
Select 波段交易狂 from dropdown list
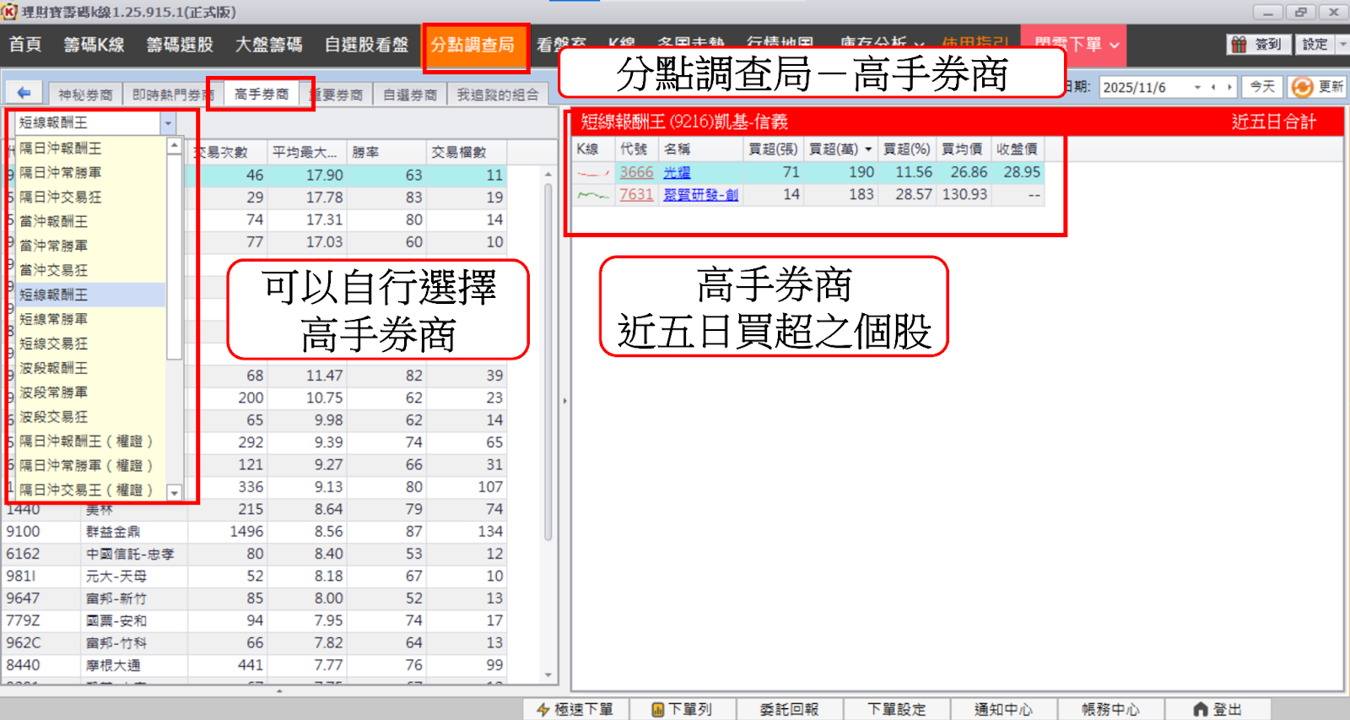coord(90,417)
